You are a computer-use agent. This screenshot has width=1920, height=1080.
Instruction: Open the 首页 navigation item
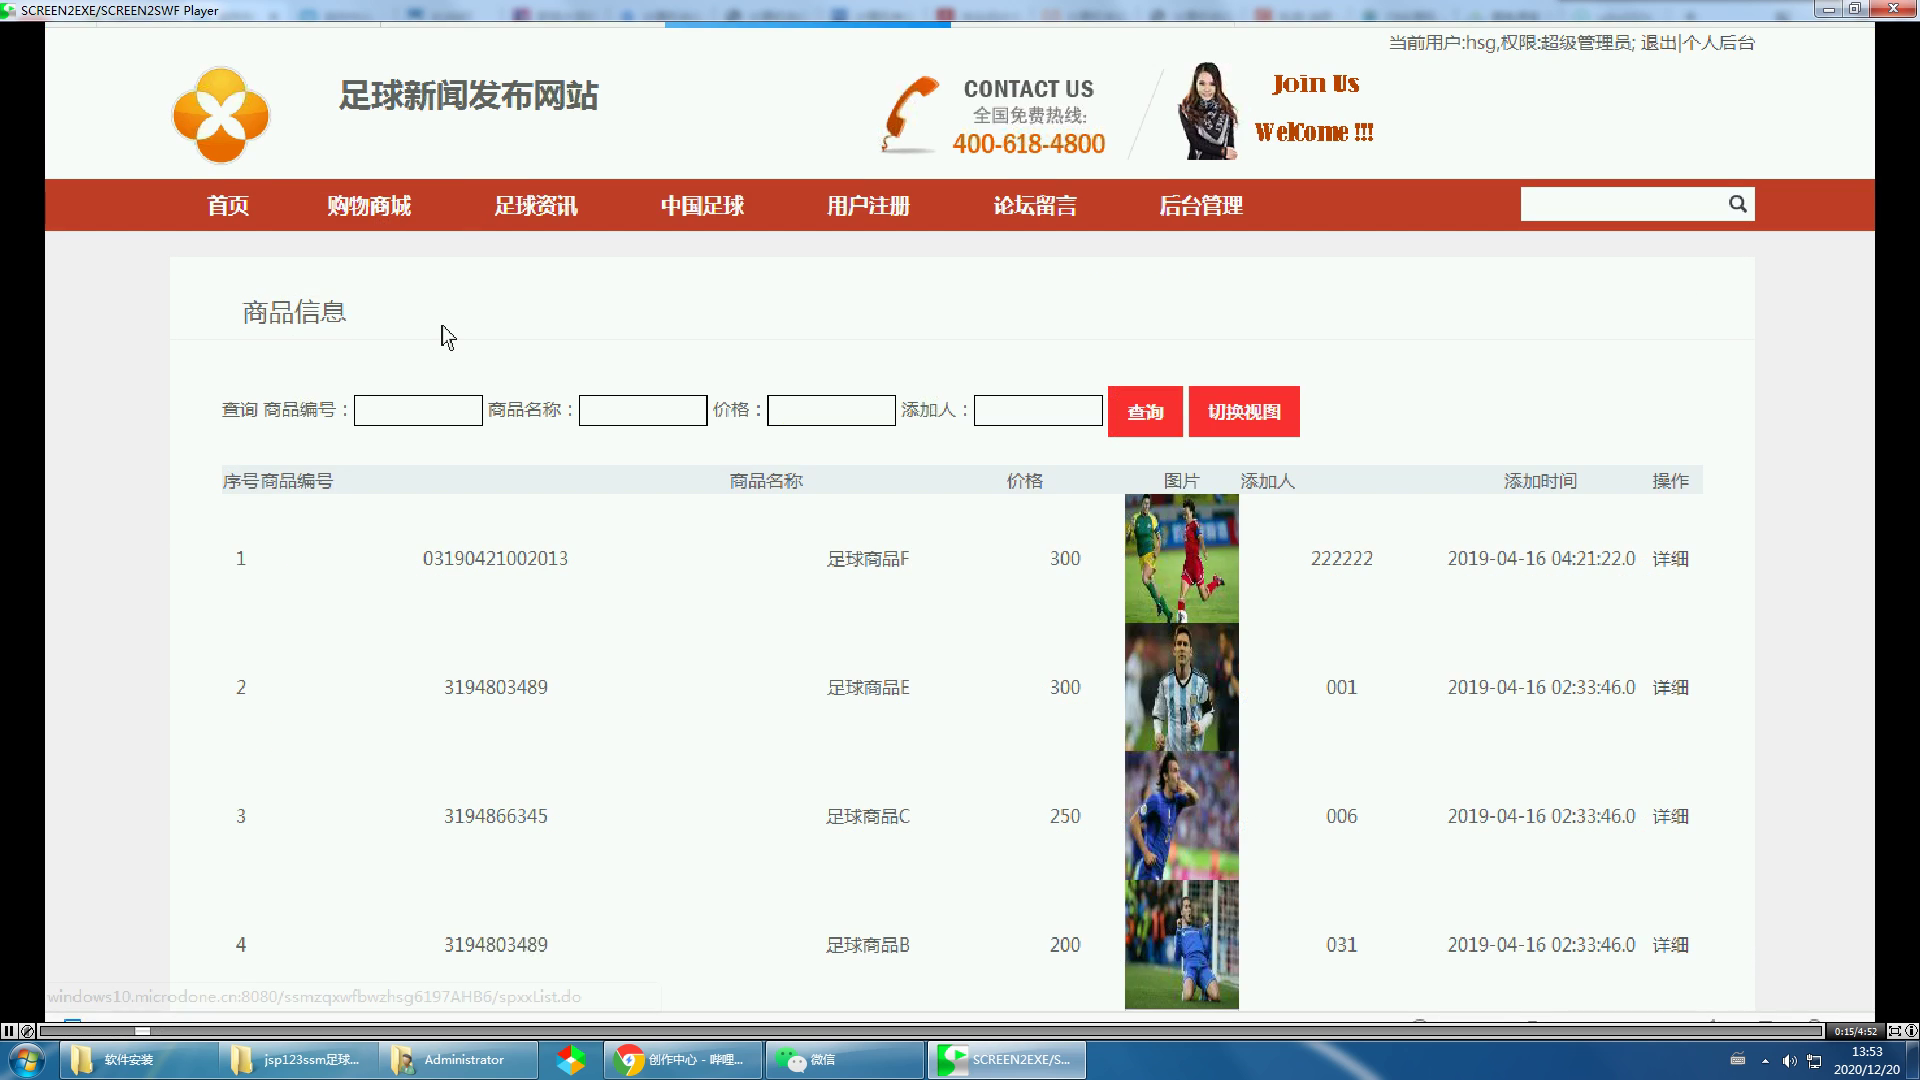pos(228,205)
